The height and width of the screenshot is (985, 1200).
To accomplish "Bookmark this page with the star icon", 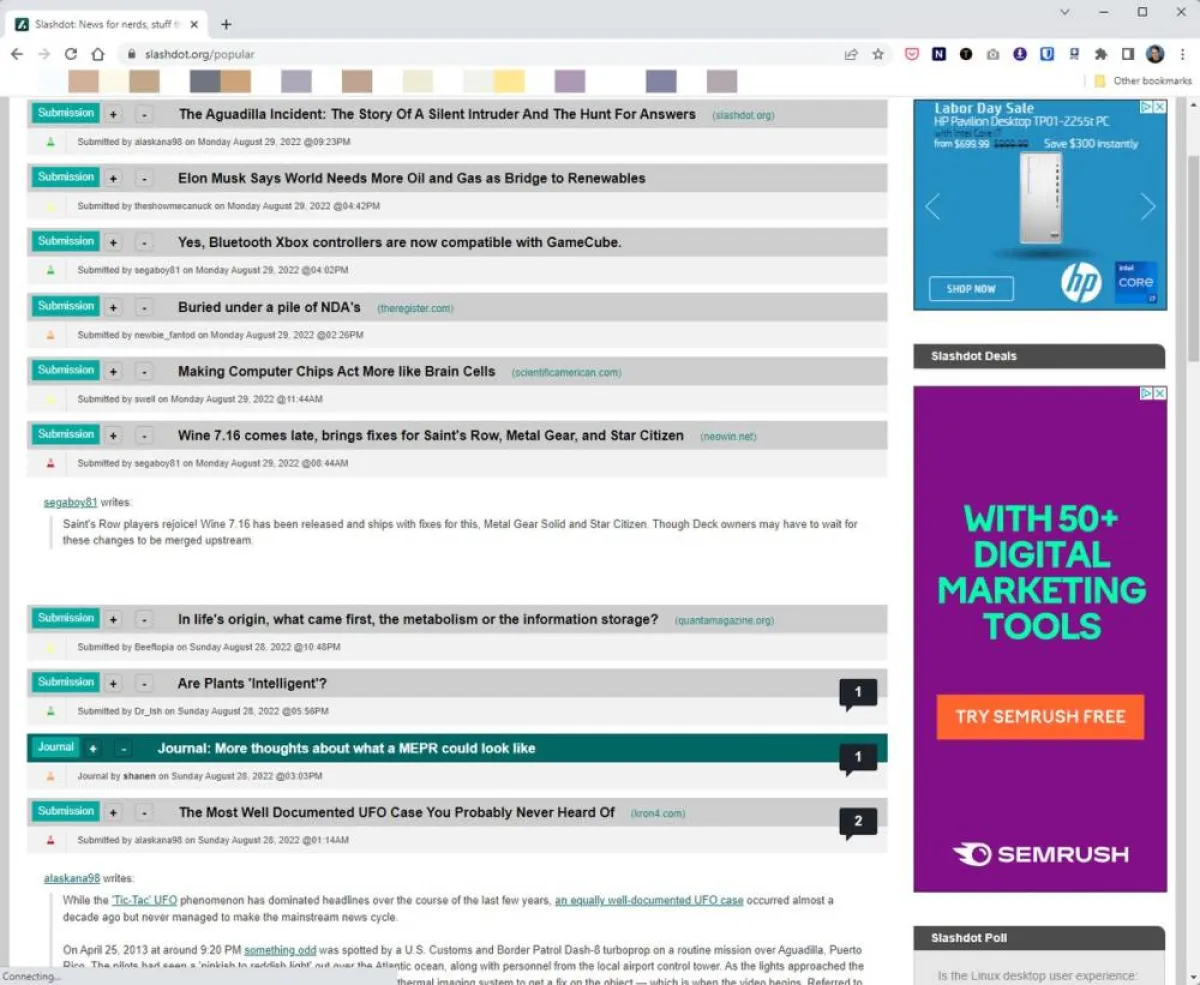I will (878, 54).
